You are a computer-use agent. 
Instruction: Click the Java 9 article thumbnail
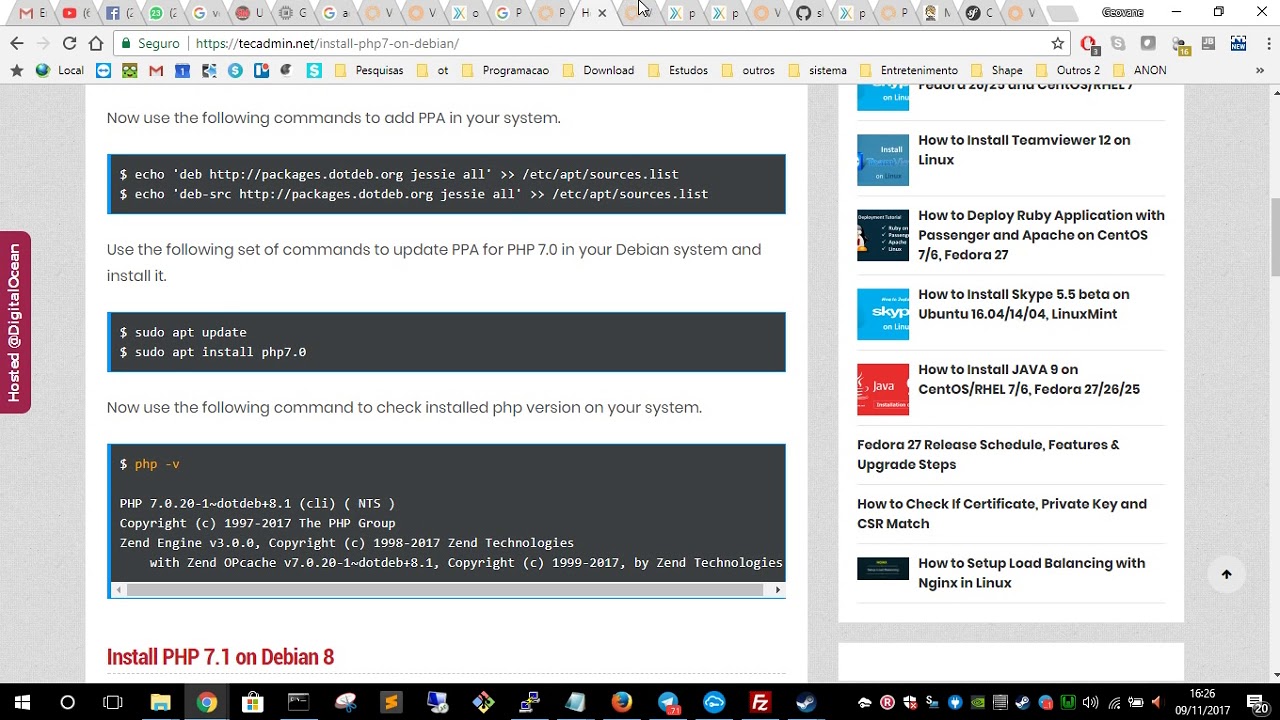[883, 389]
